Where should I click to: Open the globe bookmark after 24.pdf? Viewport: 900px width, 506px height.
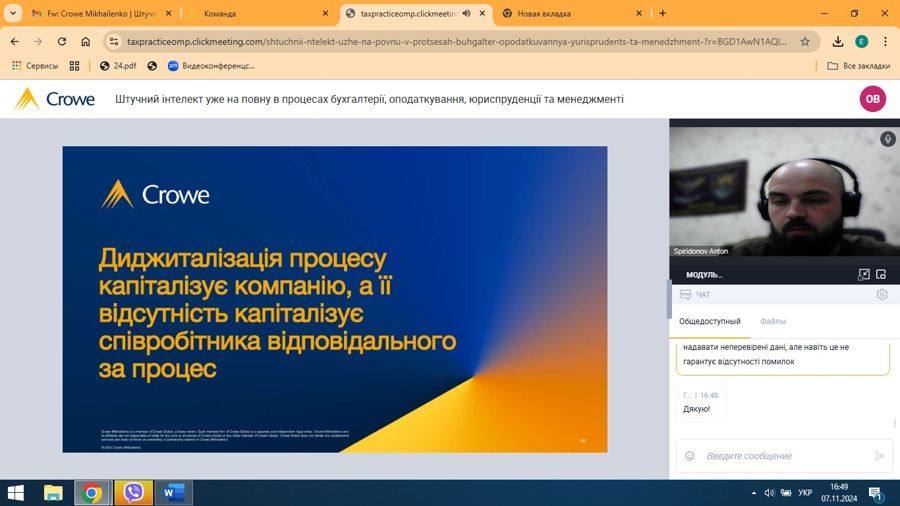pyautogui.click(x=152, y=66)
